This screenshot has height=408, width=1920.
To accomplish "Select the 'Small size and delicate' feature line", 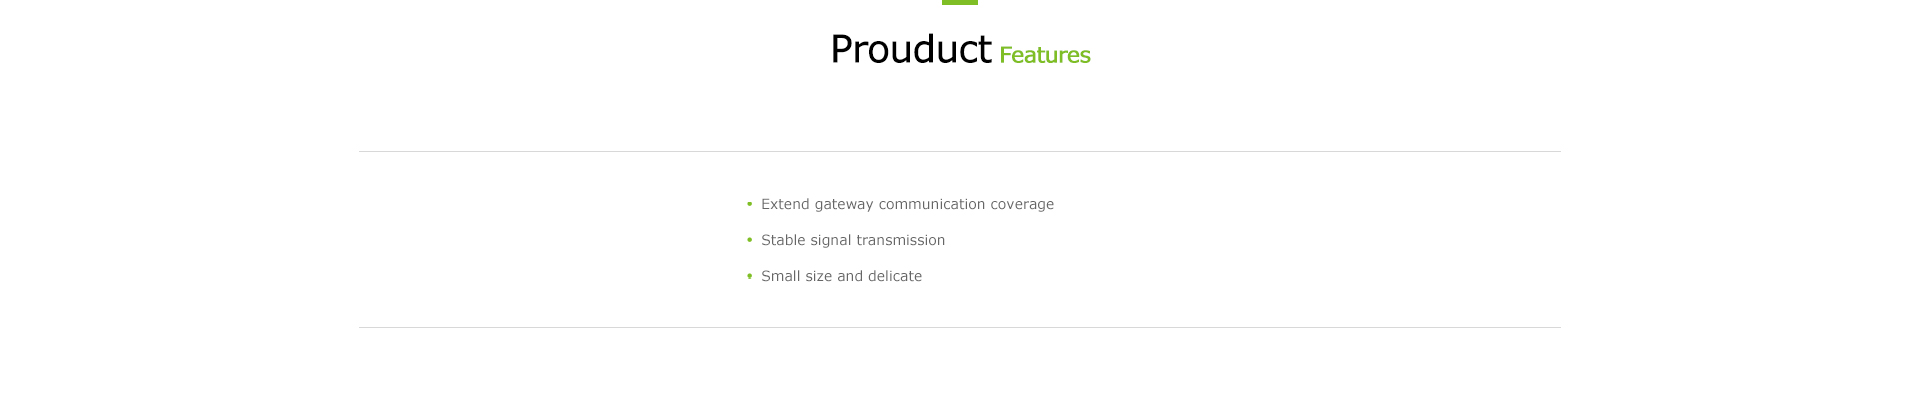I will (841, 276).
